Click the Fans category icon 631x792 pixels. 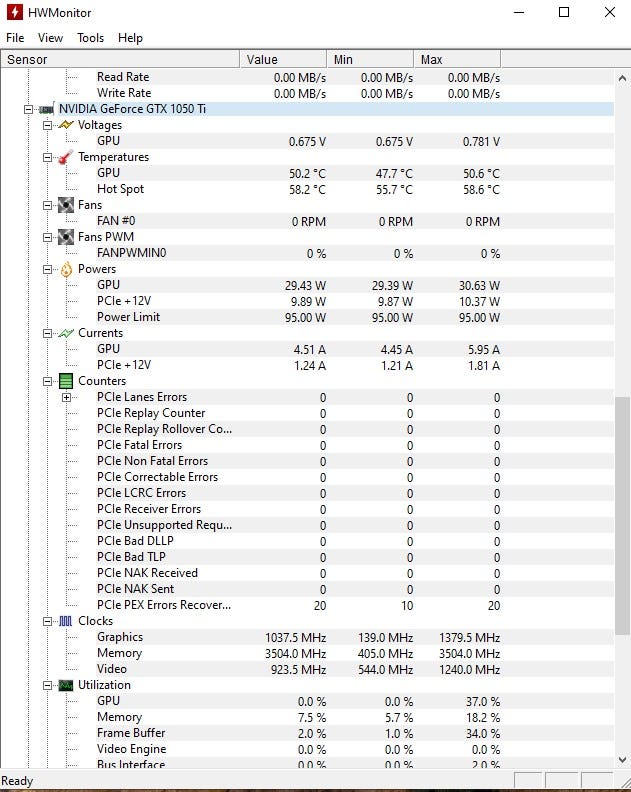tap(66, 205)
